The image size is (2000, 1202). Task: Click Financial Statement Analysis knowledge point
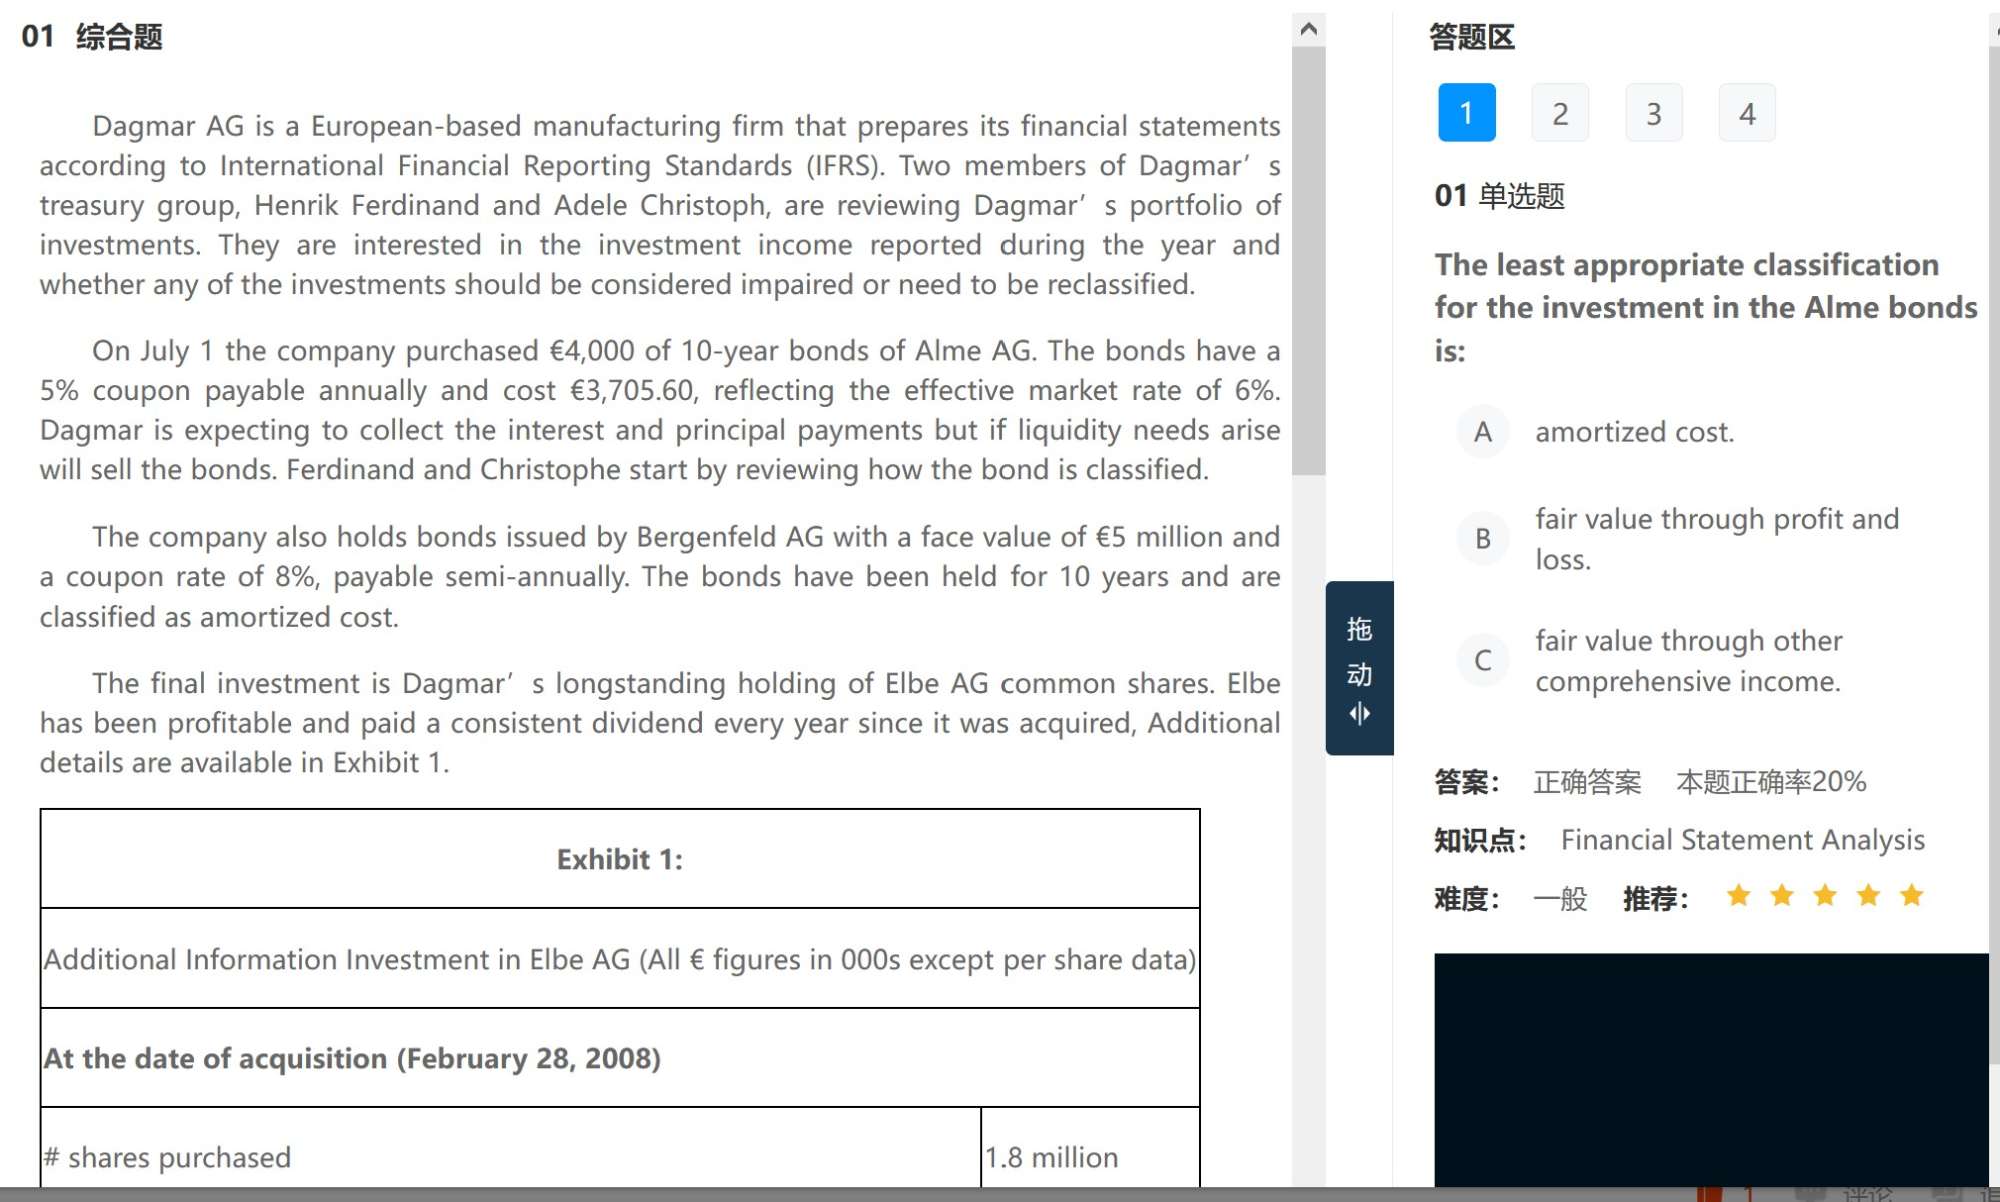click(1742, 840)
